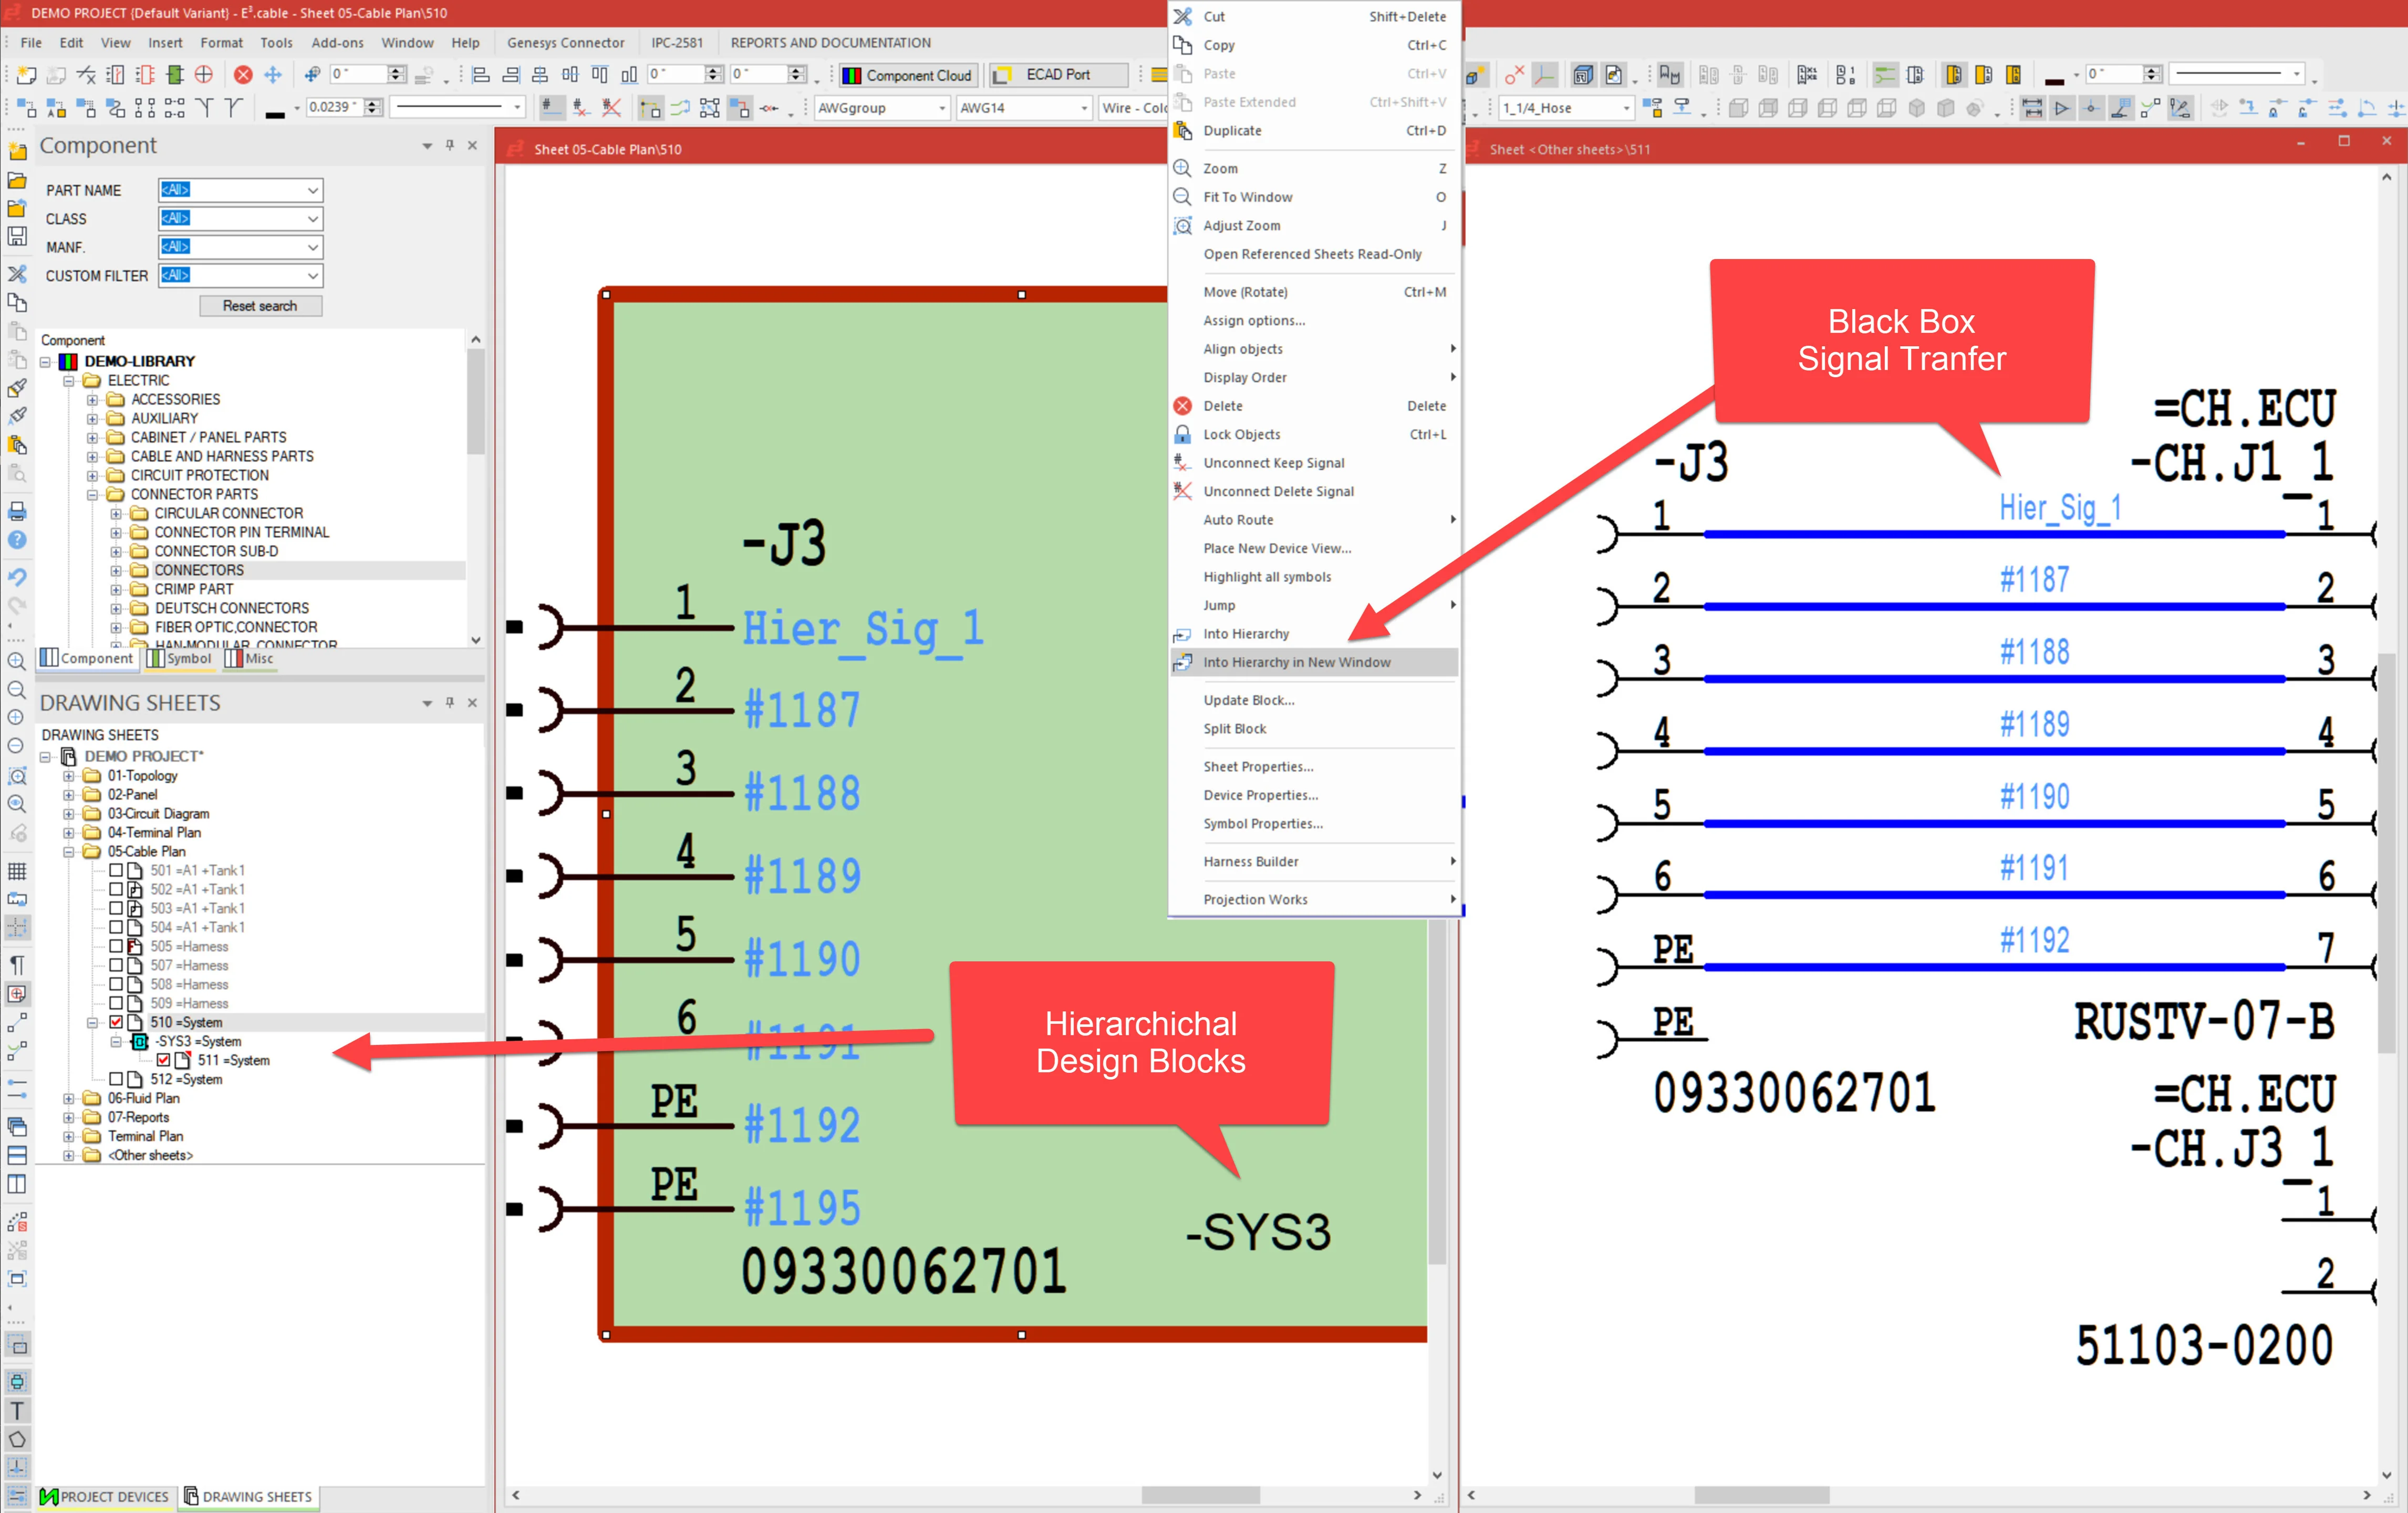Click the align left objects icon
The width and height of the screenshot is (2408, 1513).
click(481, 75)
